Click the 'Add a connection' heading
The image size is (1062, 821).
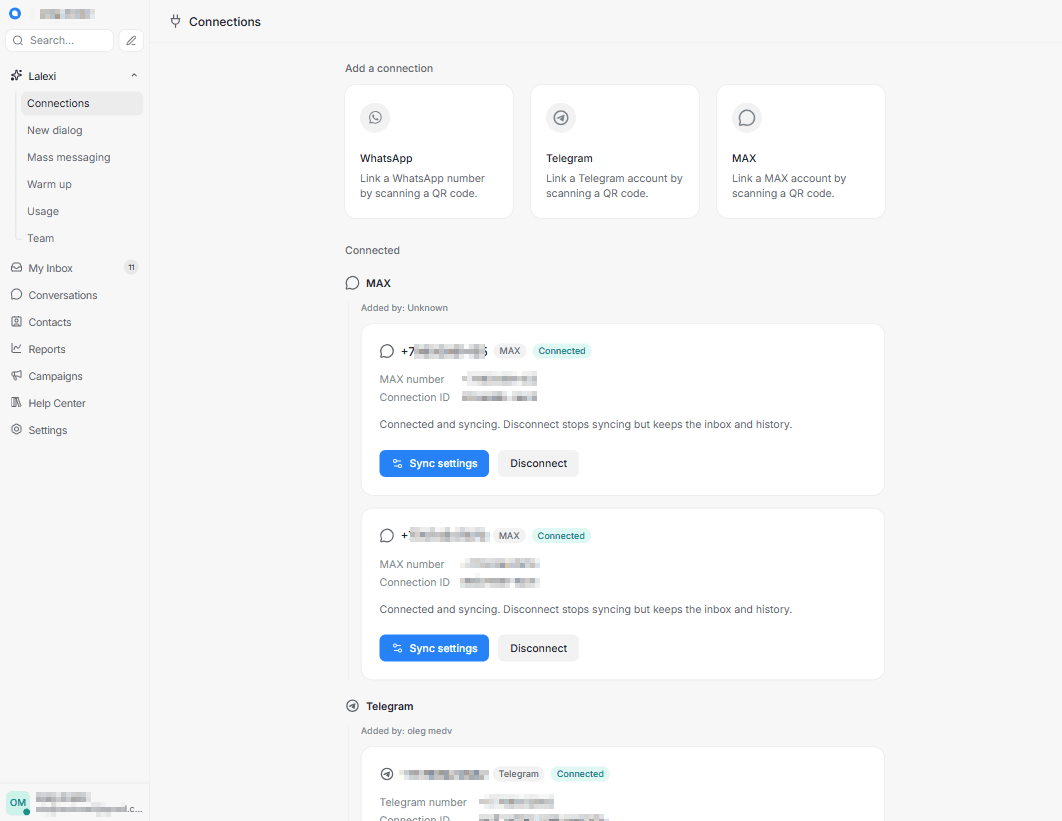pos(389,68)
